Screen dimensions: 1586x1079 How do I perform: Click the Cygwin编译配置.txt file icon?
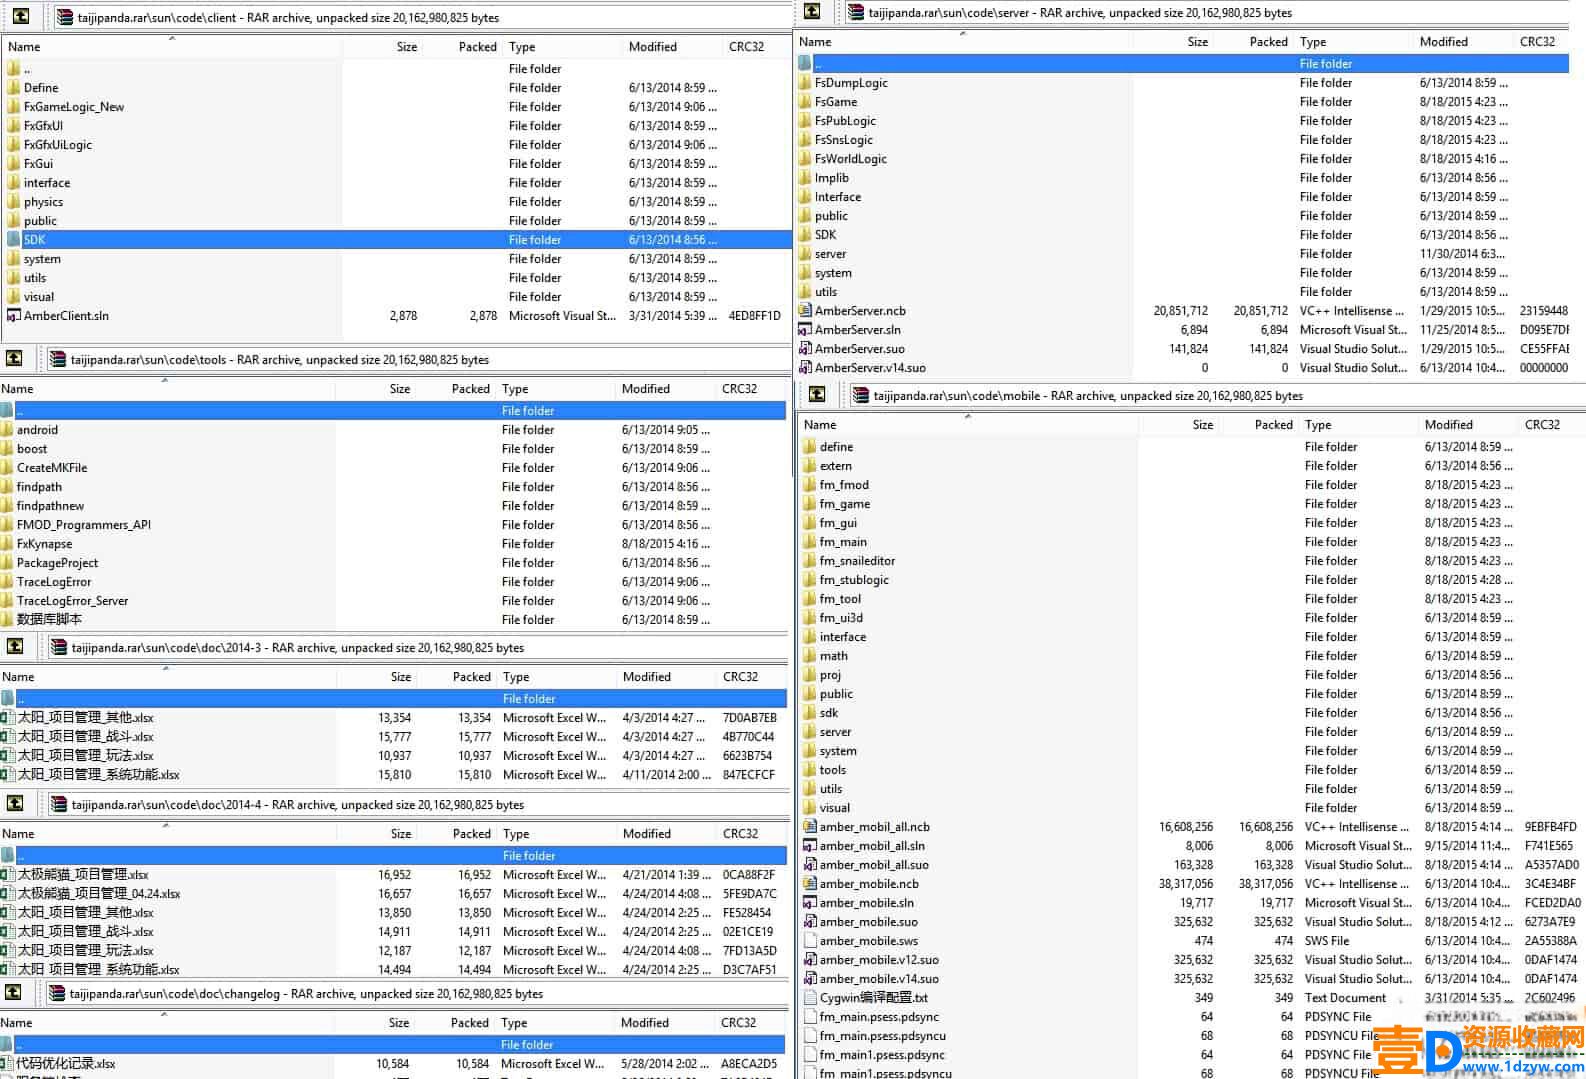coord(810,997)
